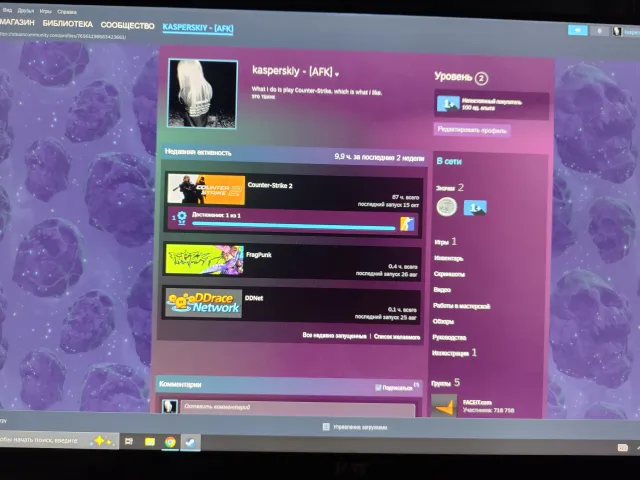Click the account avatar in header
640x480 pixels.
click(617, 31)
